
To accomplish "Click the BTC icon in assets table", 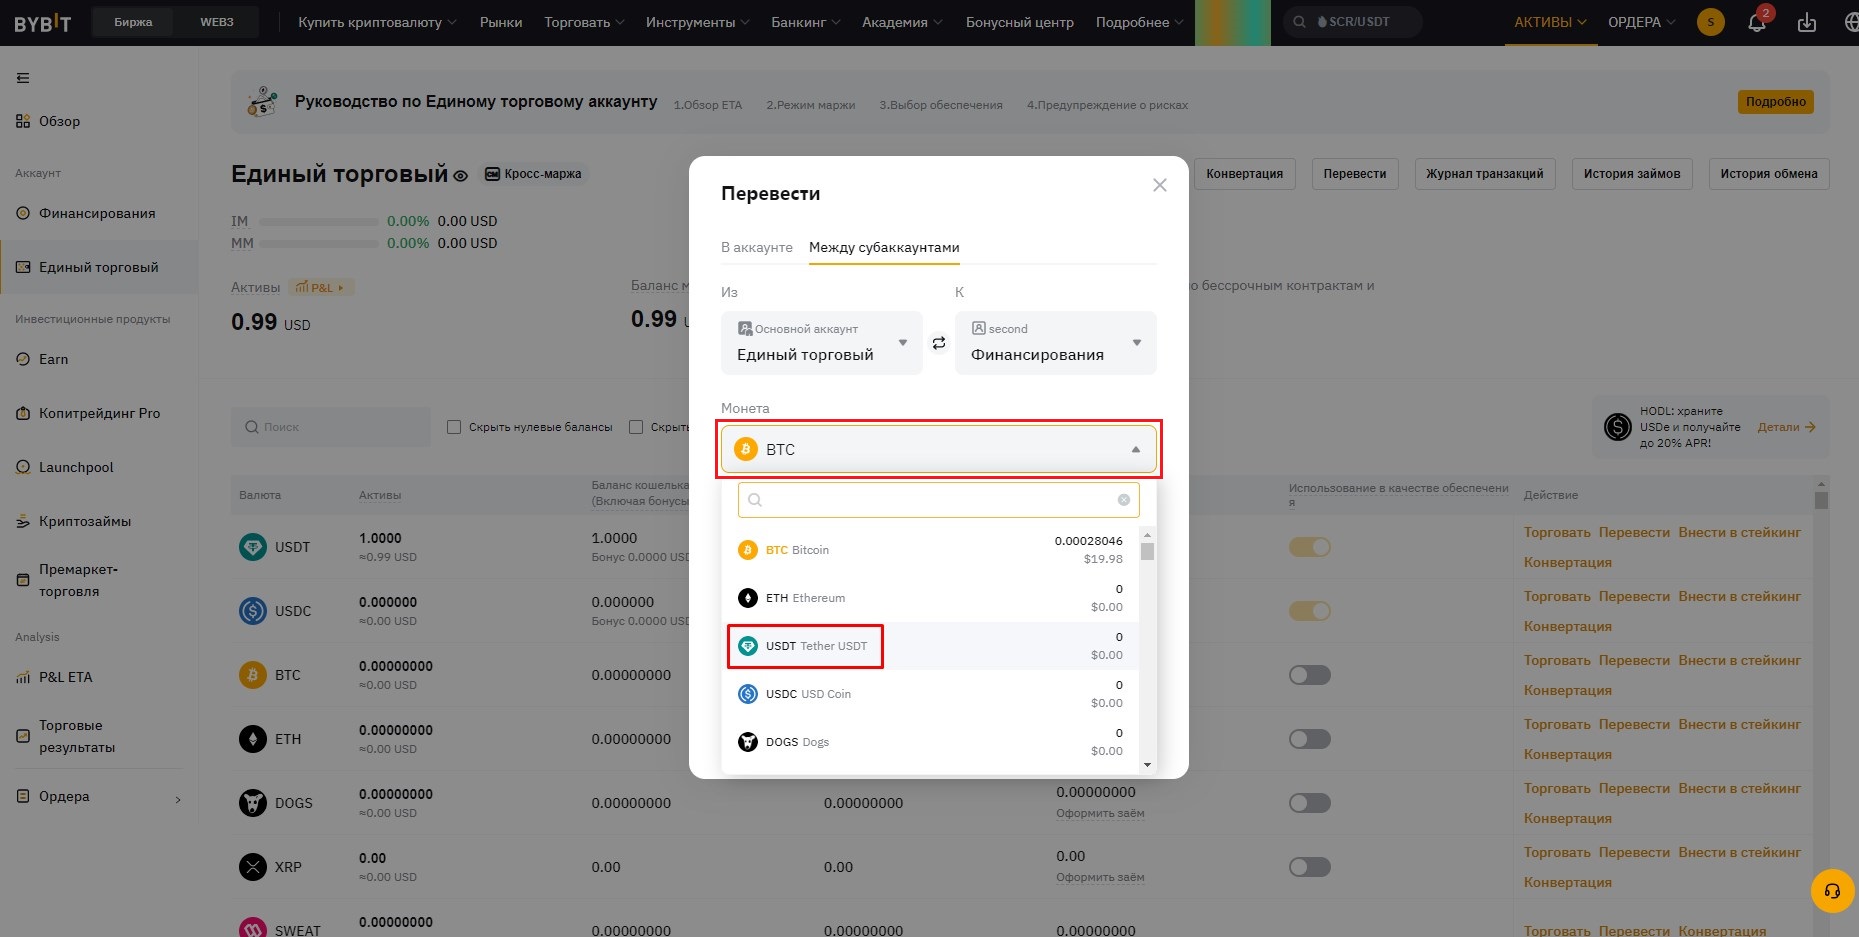I will coord(253,675).
